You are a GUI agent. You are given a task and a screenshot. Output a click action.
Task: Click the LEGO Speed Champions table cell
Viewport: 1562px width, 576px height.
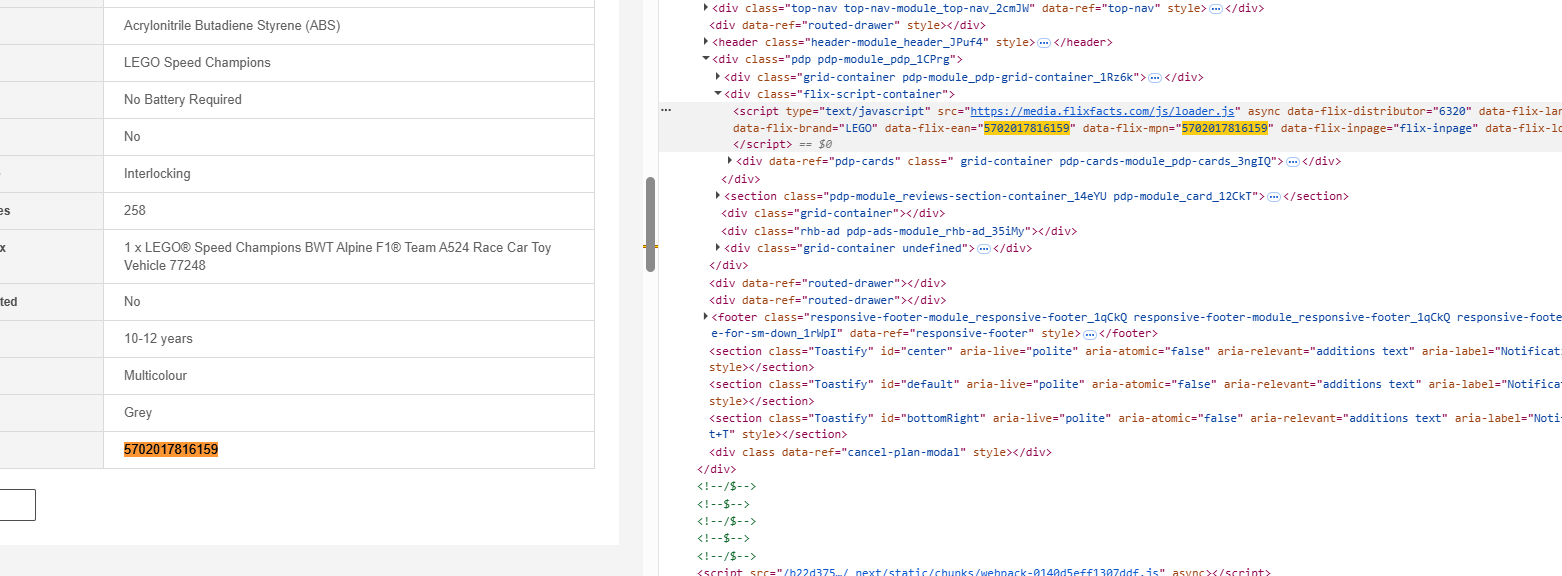[349, 63]
